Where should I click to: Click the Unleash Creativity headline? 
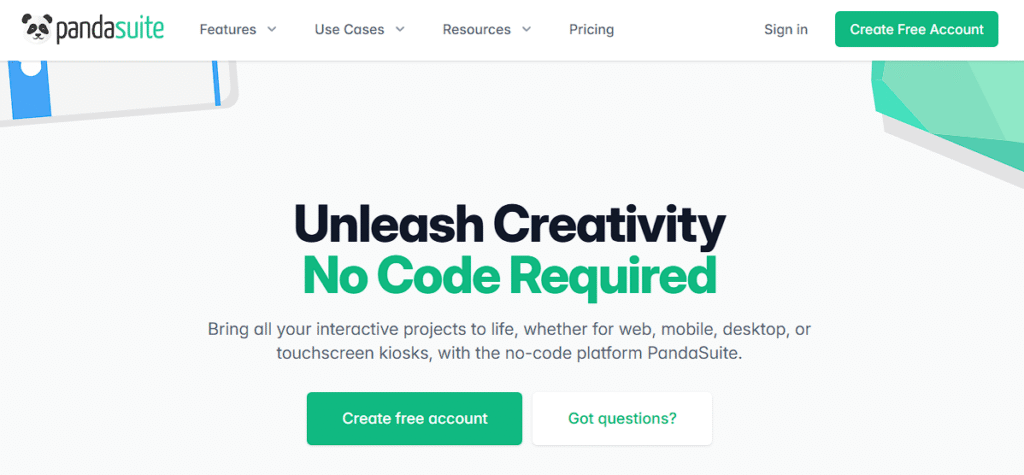coord(510,225)
